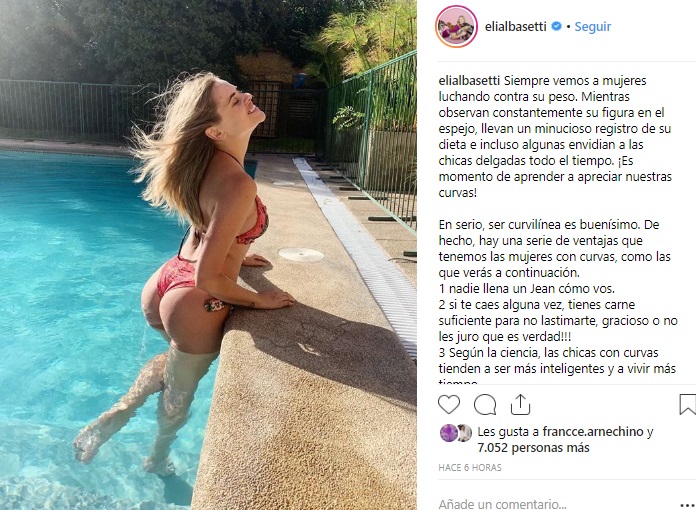
Task: View the 7.052 personas más likes list
Action: [534, 447]
